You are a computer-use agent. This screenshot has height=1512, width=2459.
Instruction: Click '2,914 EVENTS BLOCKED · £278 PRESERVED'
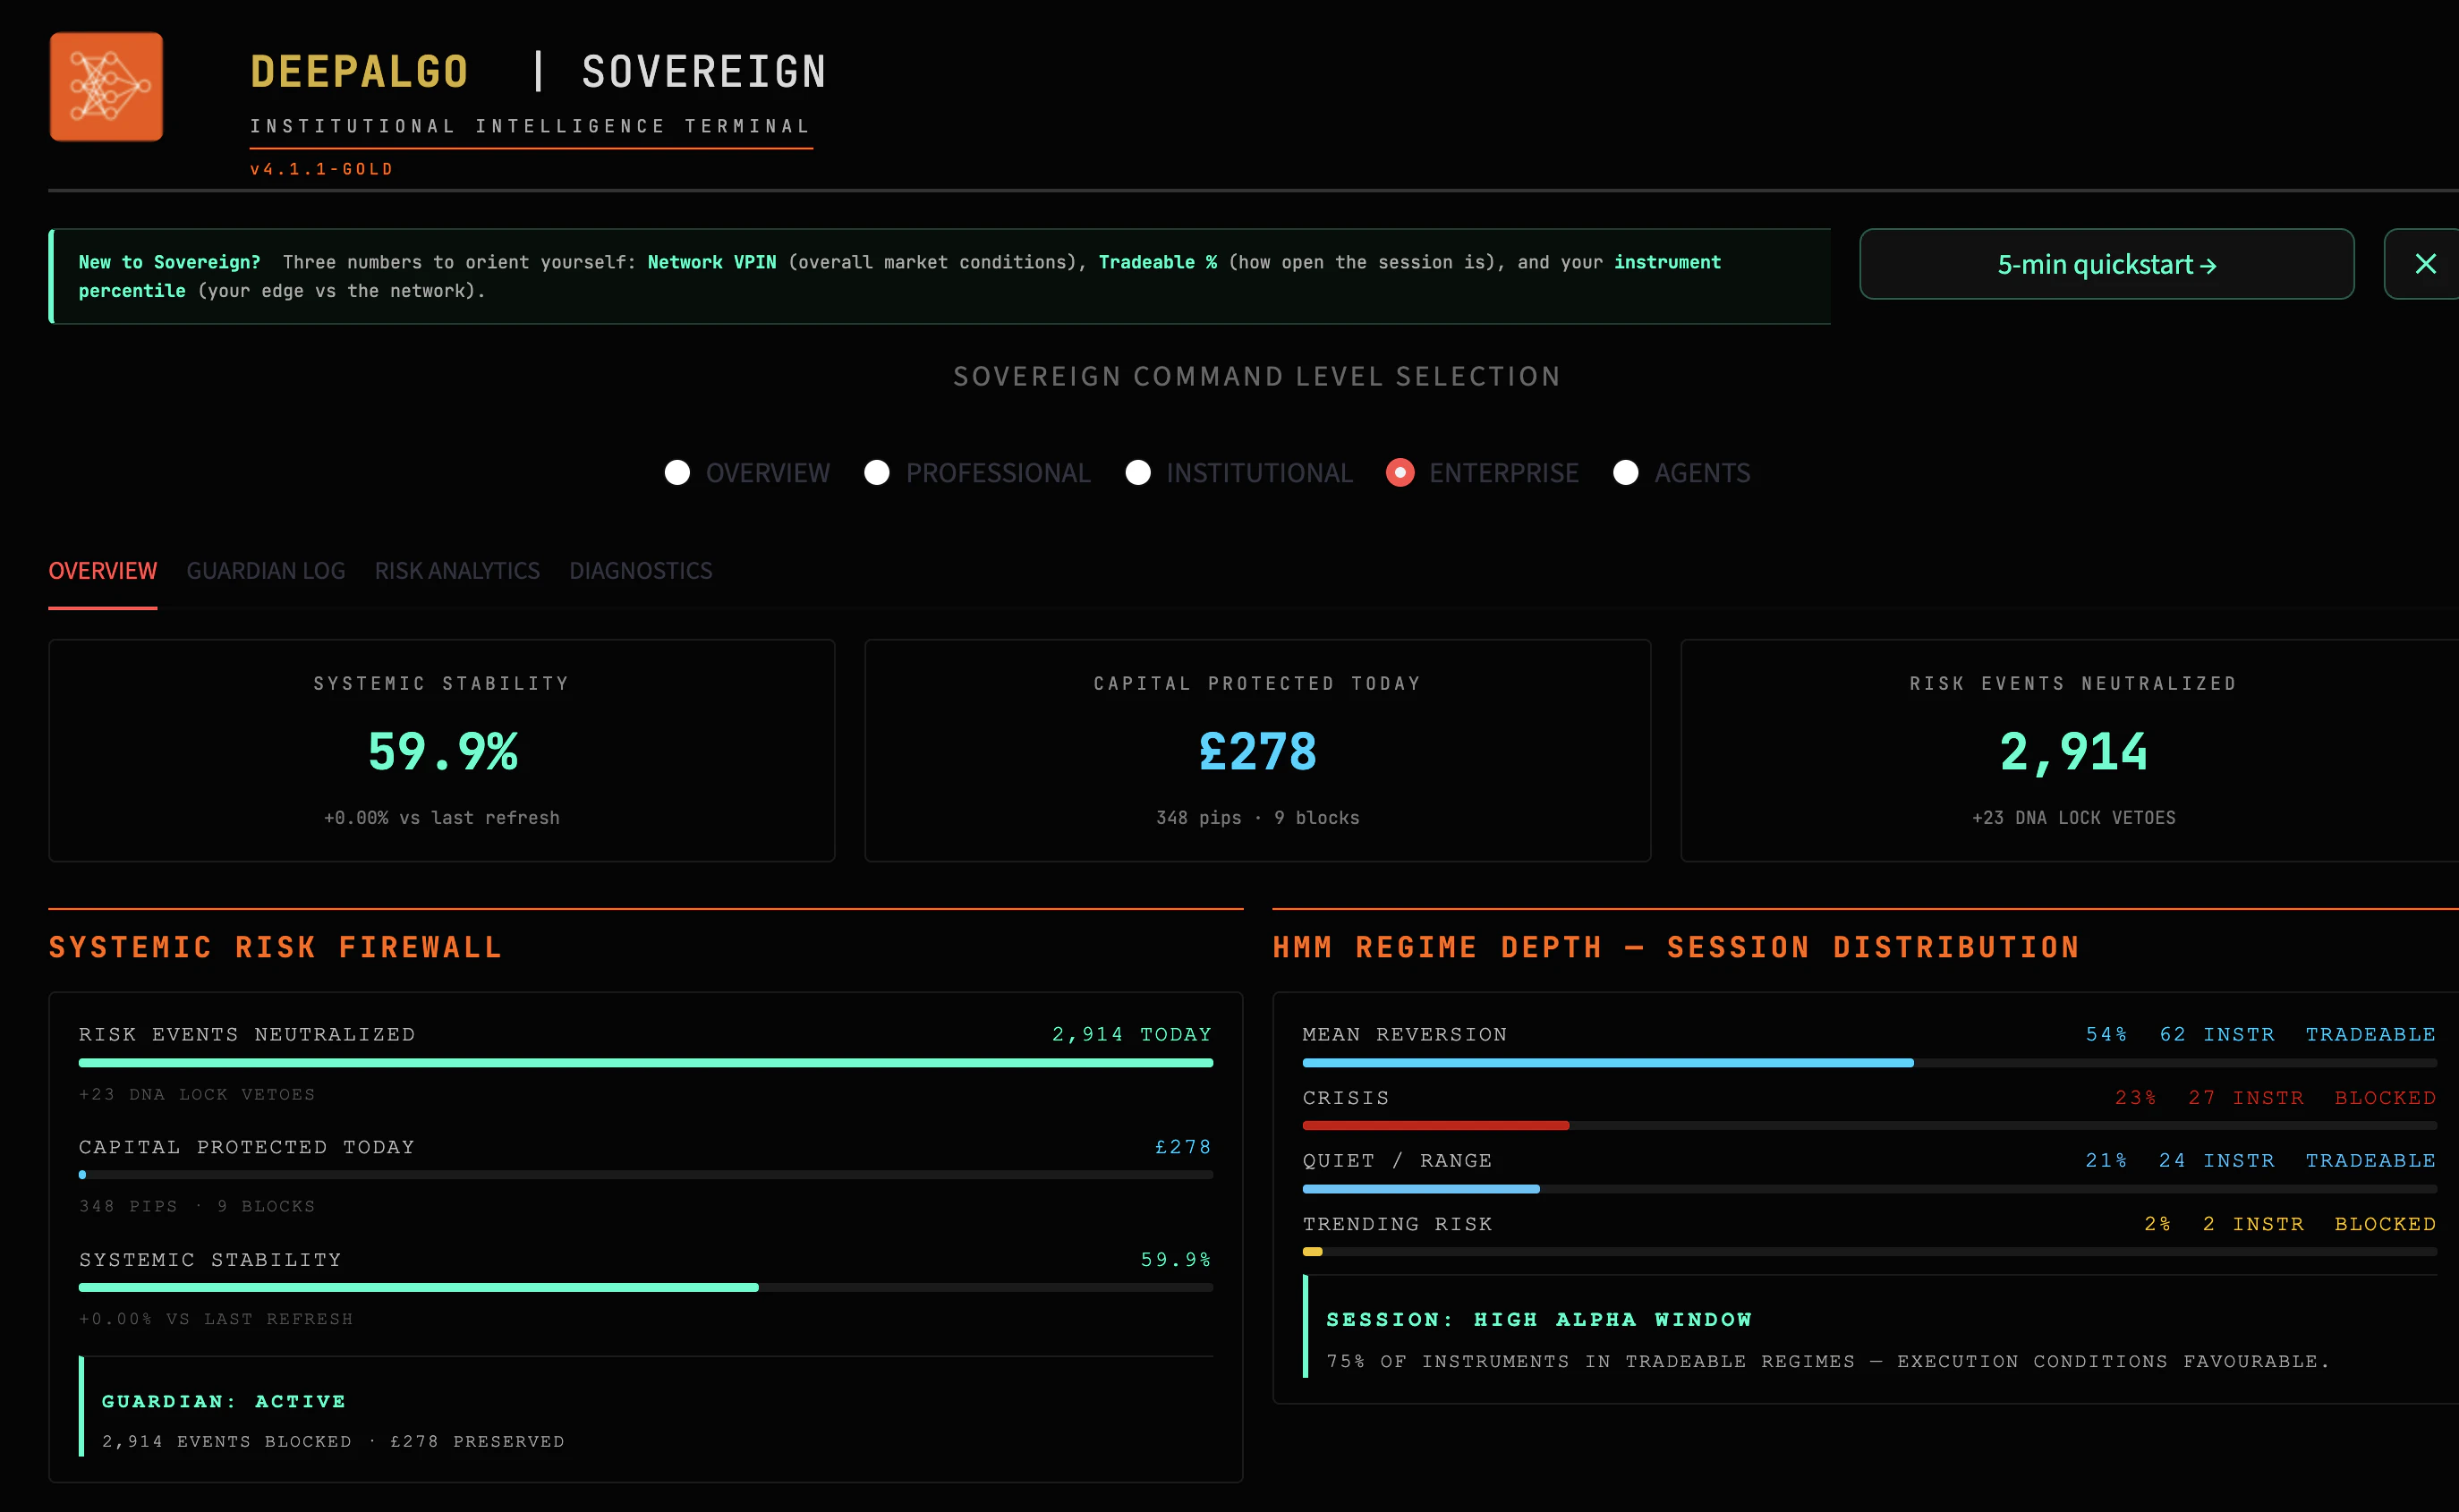(333, 1442)
